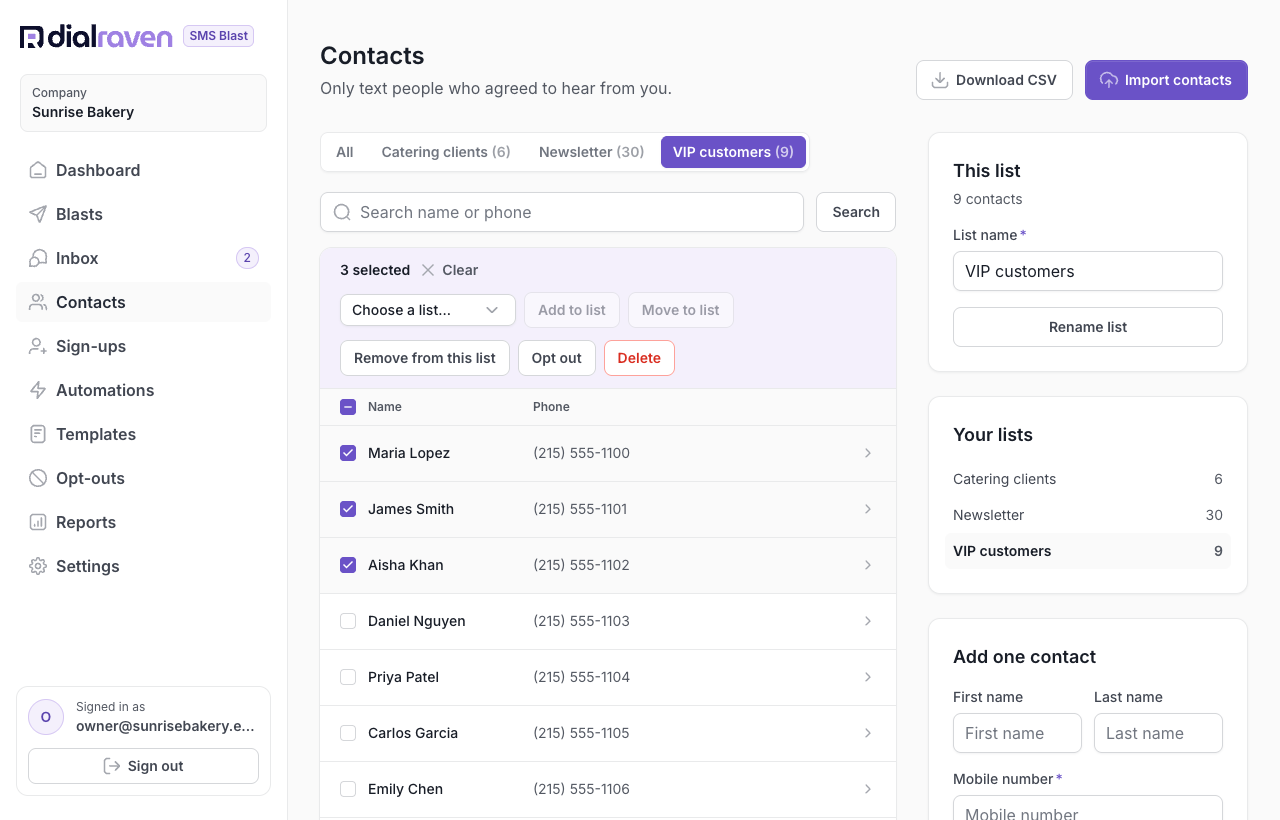This screenshot has height=820, width=1280.
Task: Click the Settings gear icon
Action: coord(38,566)
